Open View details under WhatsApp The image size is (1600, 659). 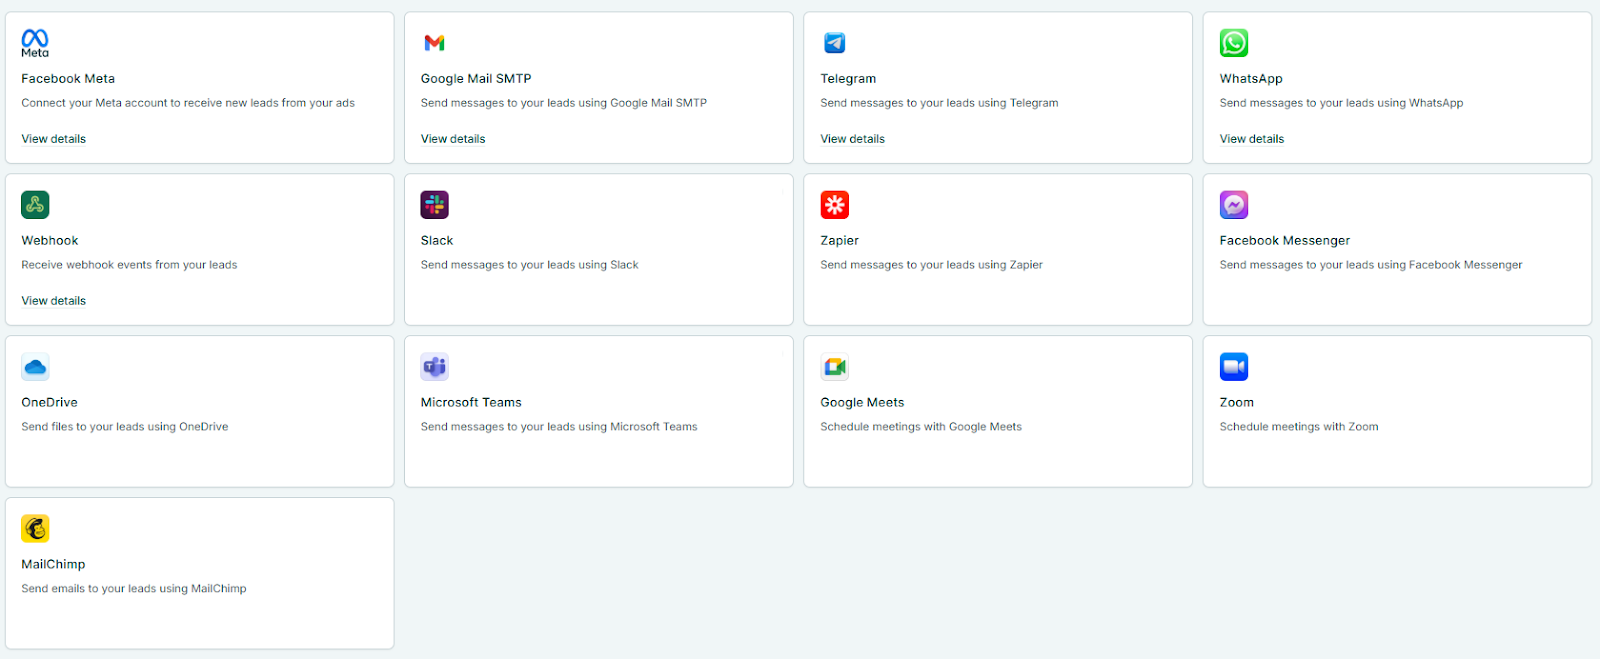click(1251, 139)
